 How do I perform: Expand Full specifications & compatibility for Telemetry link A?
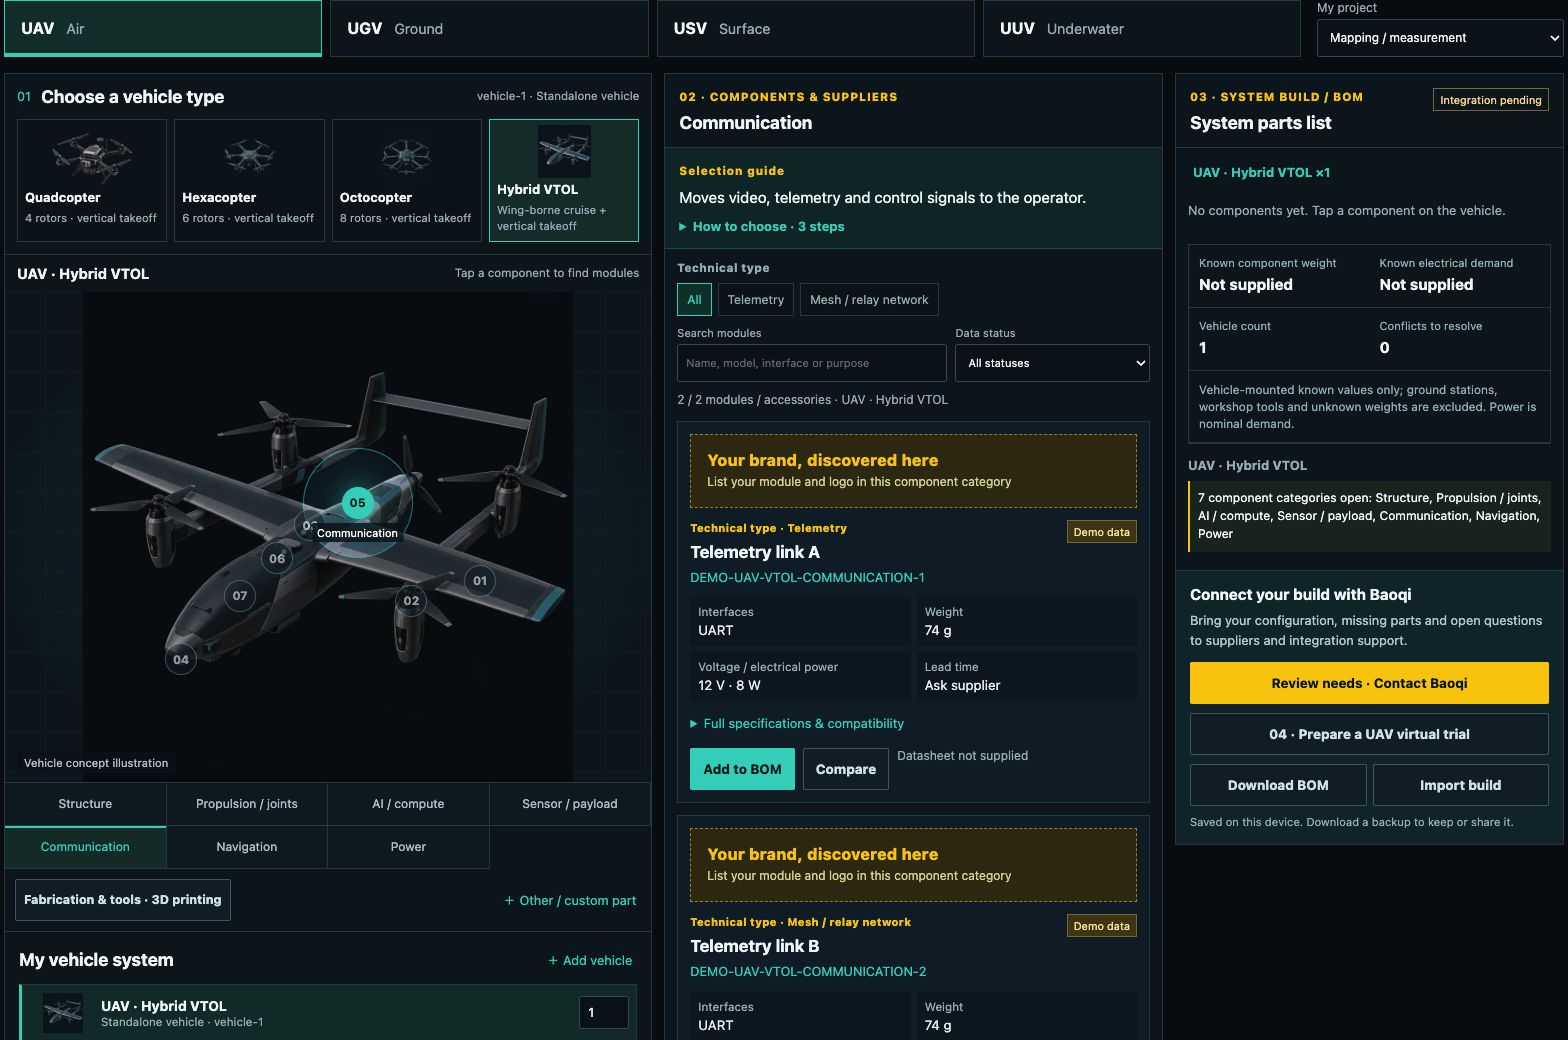[x=797, y=723]
